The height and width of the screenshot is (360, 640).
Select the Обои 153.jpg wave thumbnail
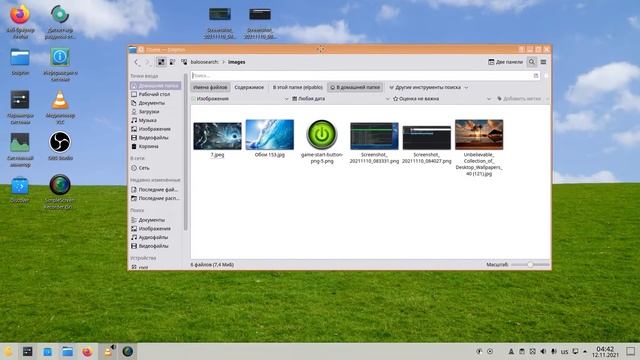click(x=269, y=135)
